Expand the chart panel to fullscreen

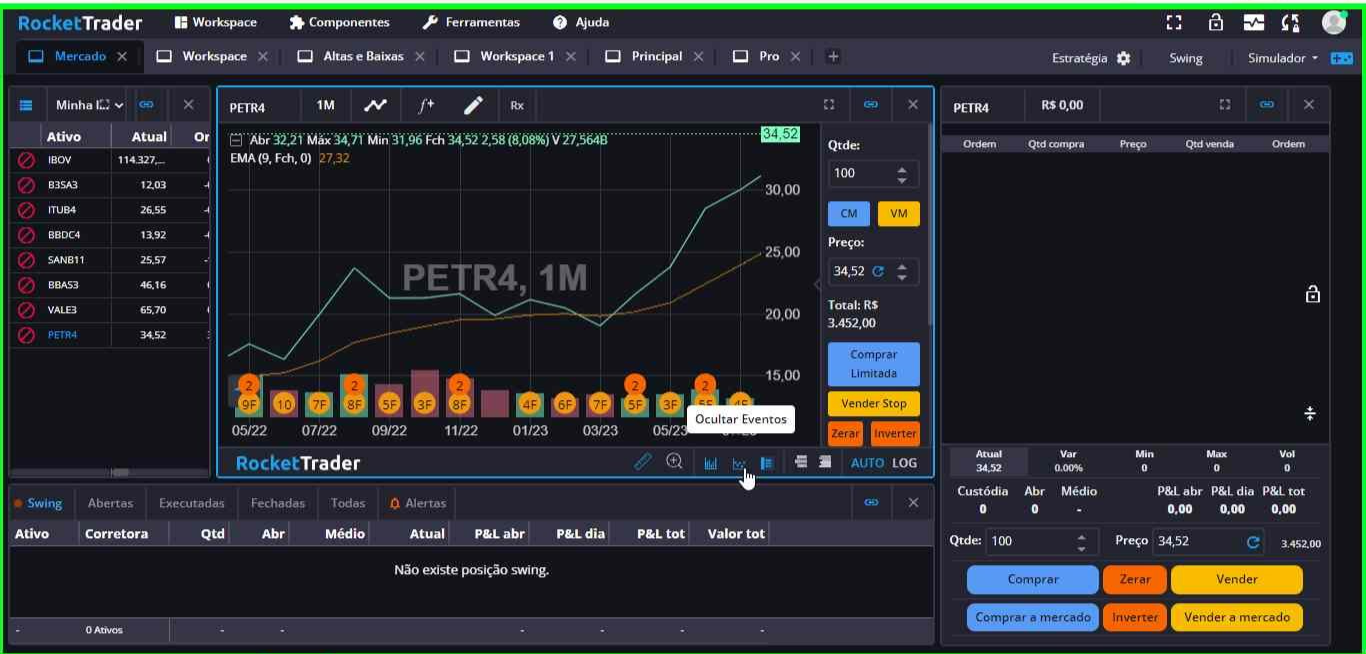point(829,105)
